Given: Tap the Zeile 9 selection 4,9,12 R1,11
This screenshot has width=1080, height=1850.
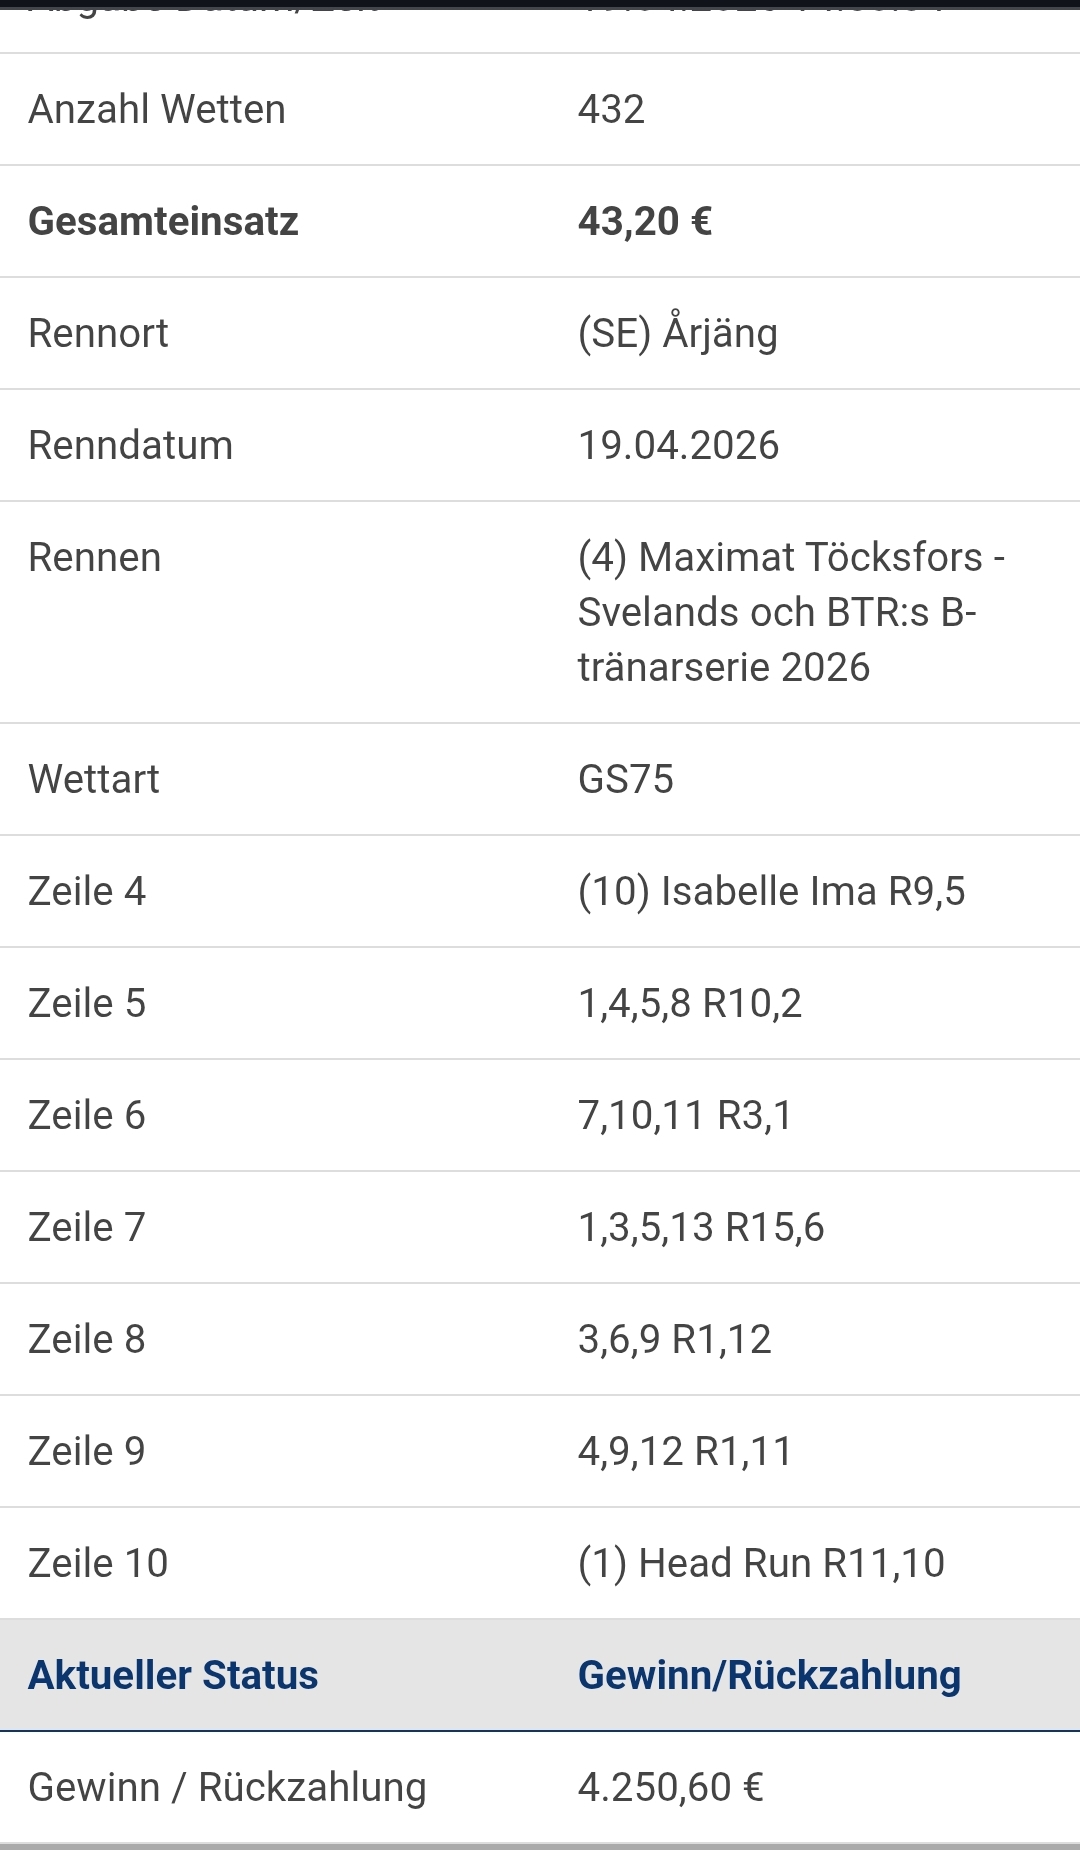Looking at the screenshot, I should pos(684,1451).
